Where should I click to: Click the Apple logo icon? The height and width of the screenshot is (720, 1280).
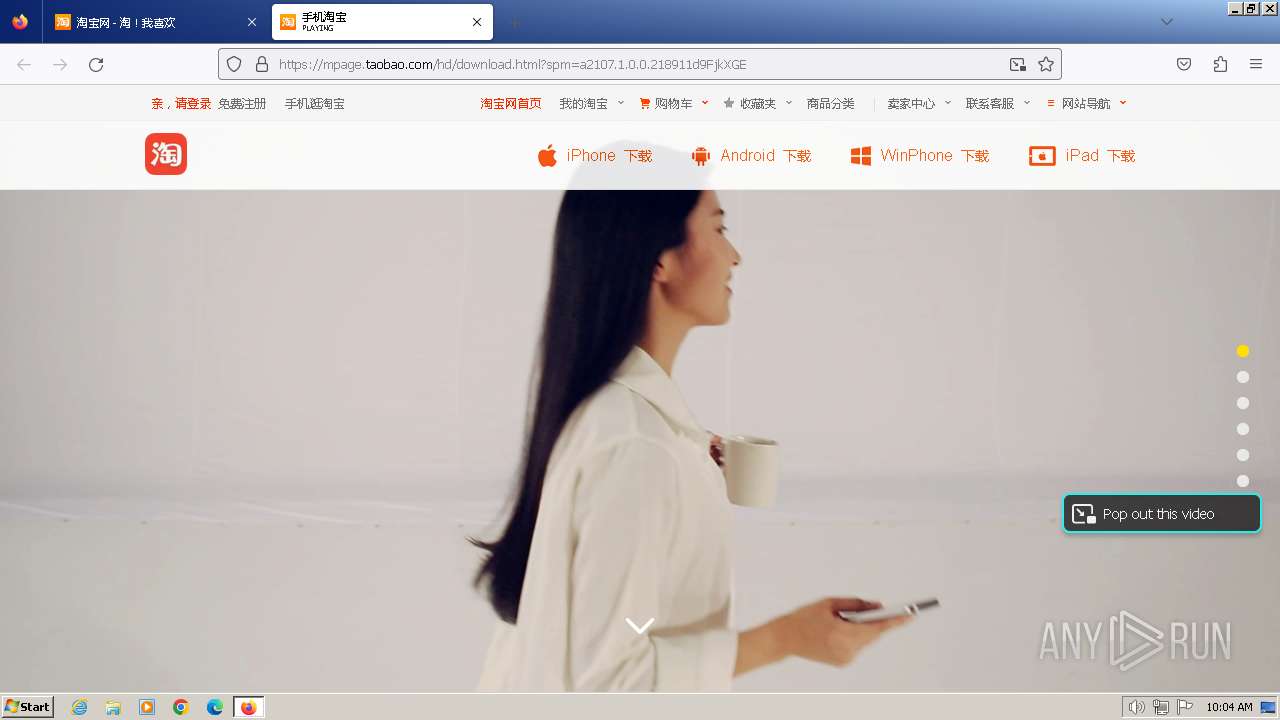[x=547, y=156]
